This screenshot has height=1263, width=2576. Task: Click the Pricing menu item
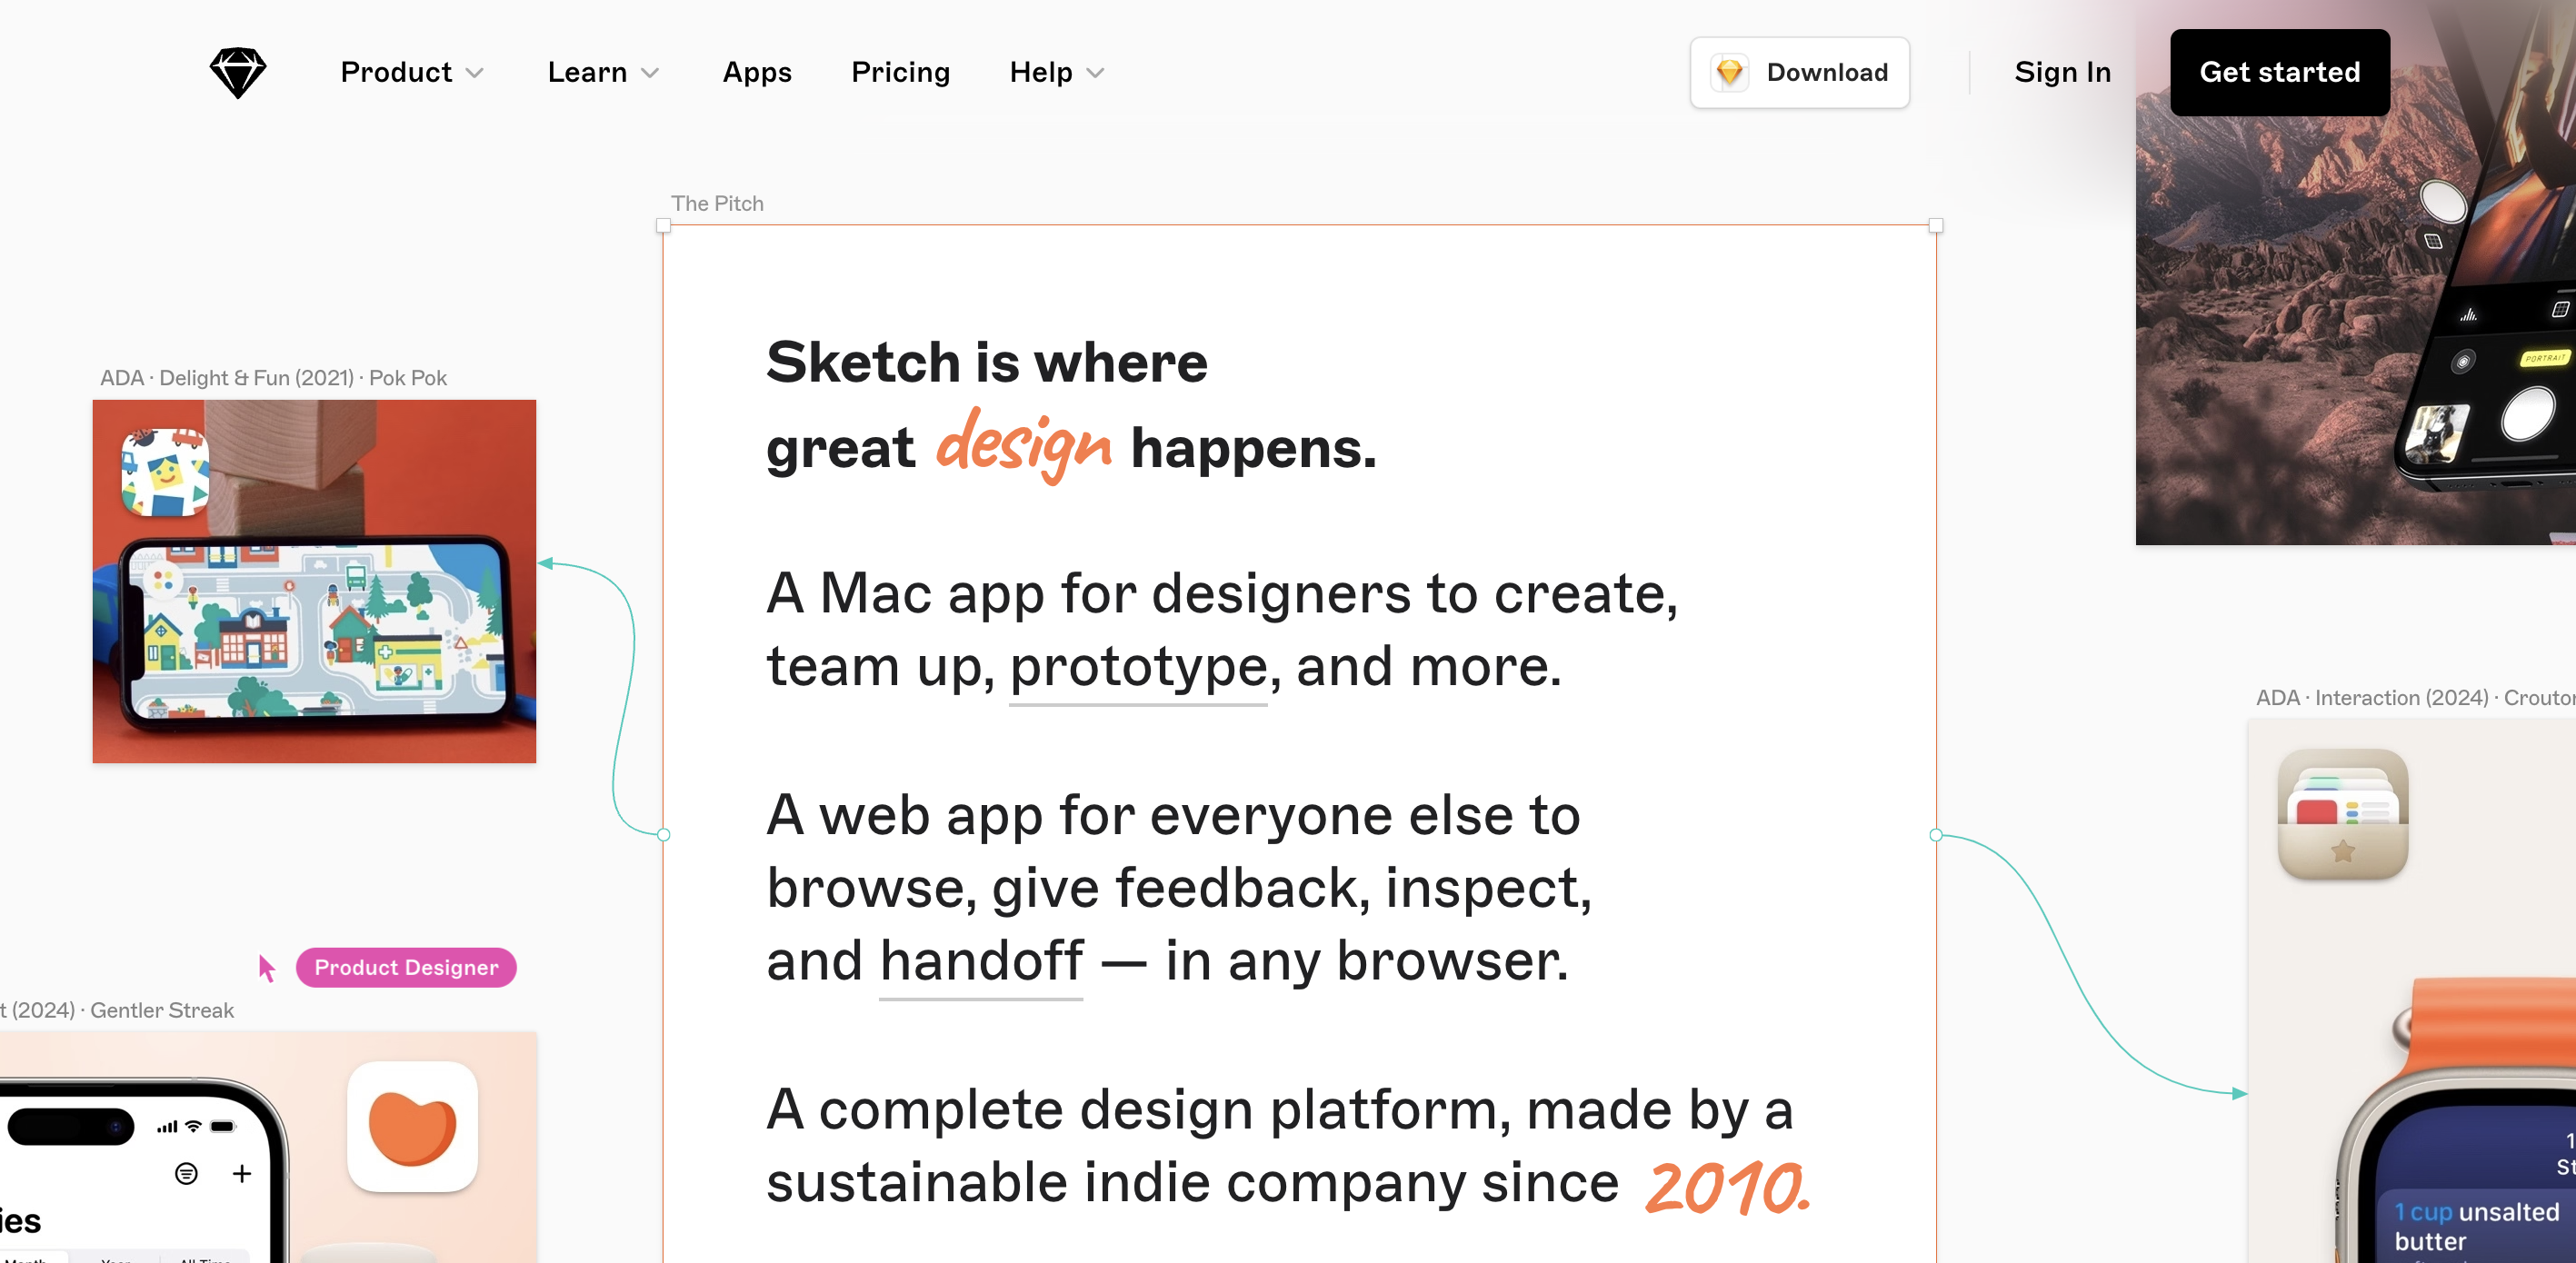[x=900, y=73]
